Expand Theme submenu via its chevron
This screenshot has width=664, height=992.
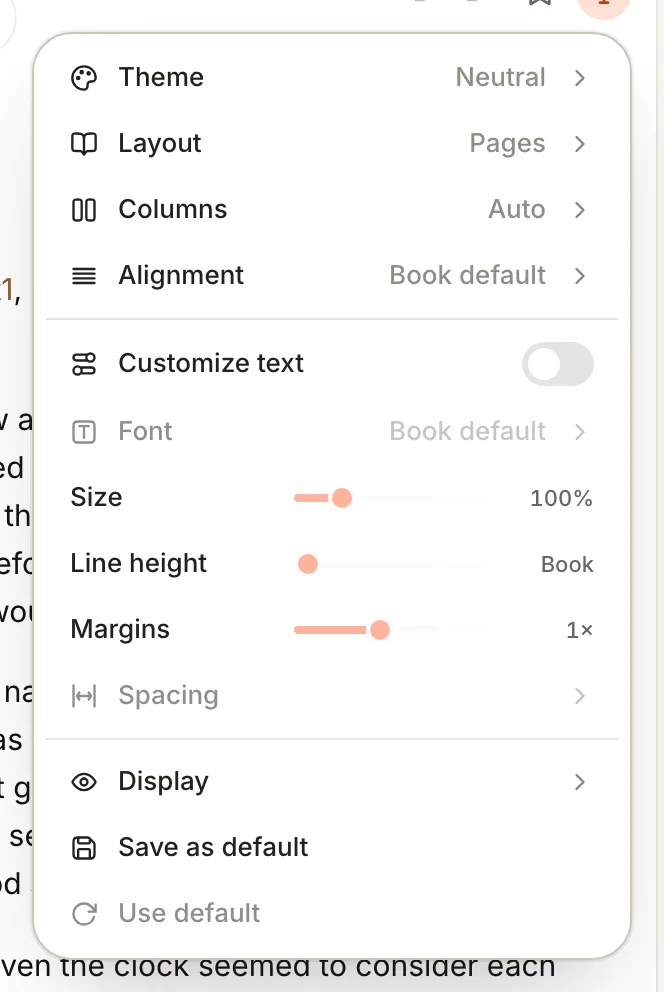tap(580, 78)
